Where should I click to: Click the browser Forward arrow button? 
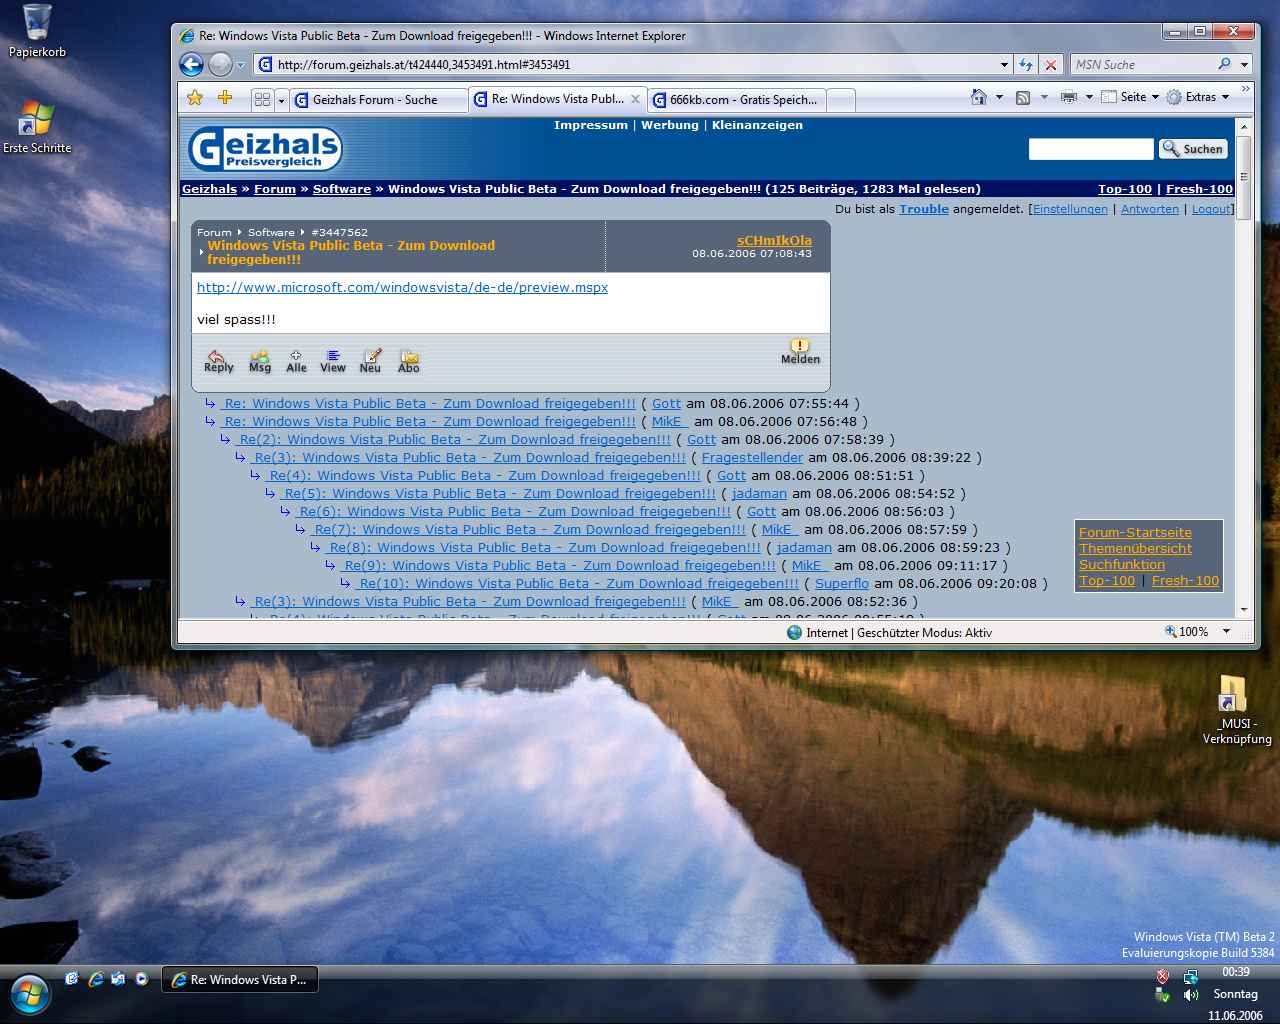[x=220, y=65]
